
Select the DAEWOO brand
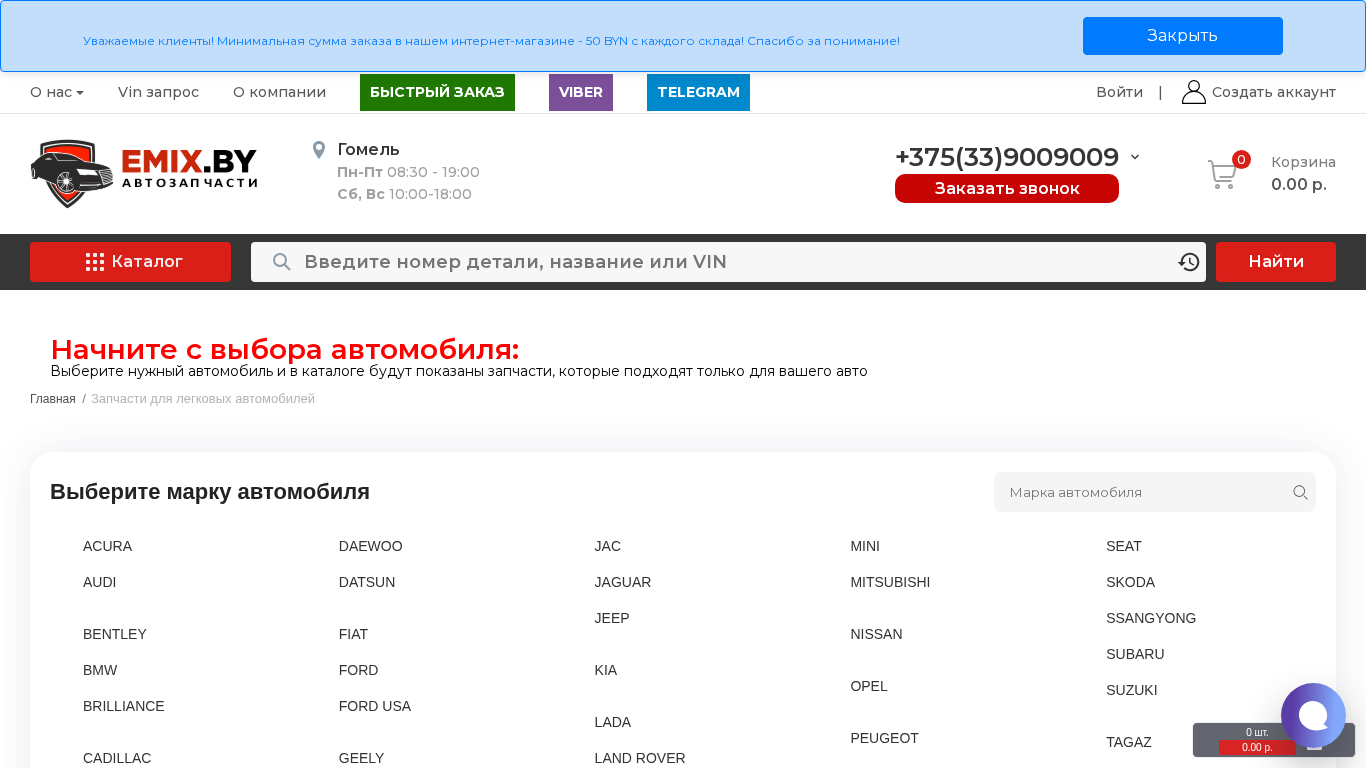click(x=371, y=546)
